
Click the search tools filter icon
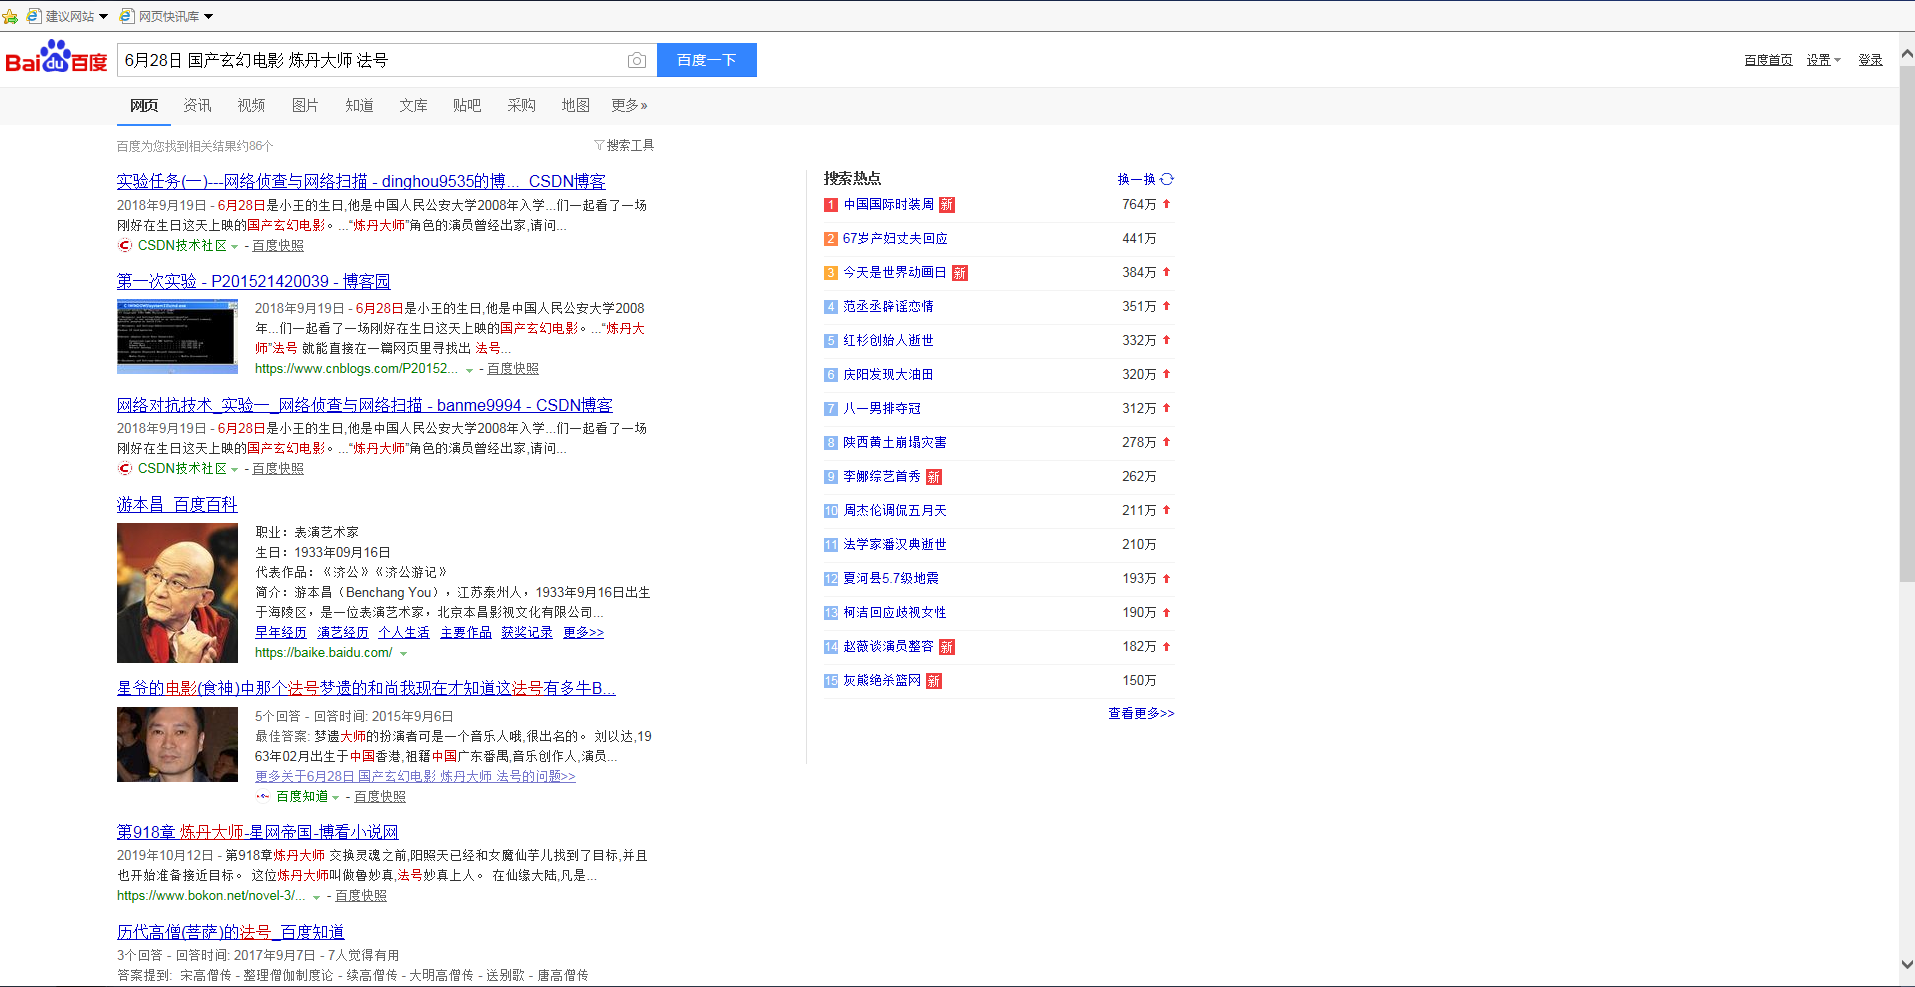click(599, 145)
